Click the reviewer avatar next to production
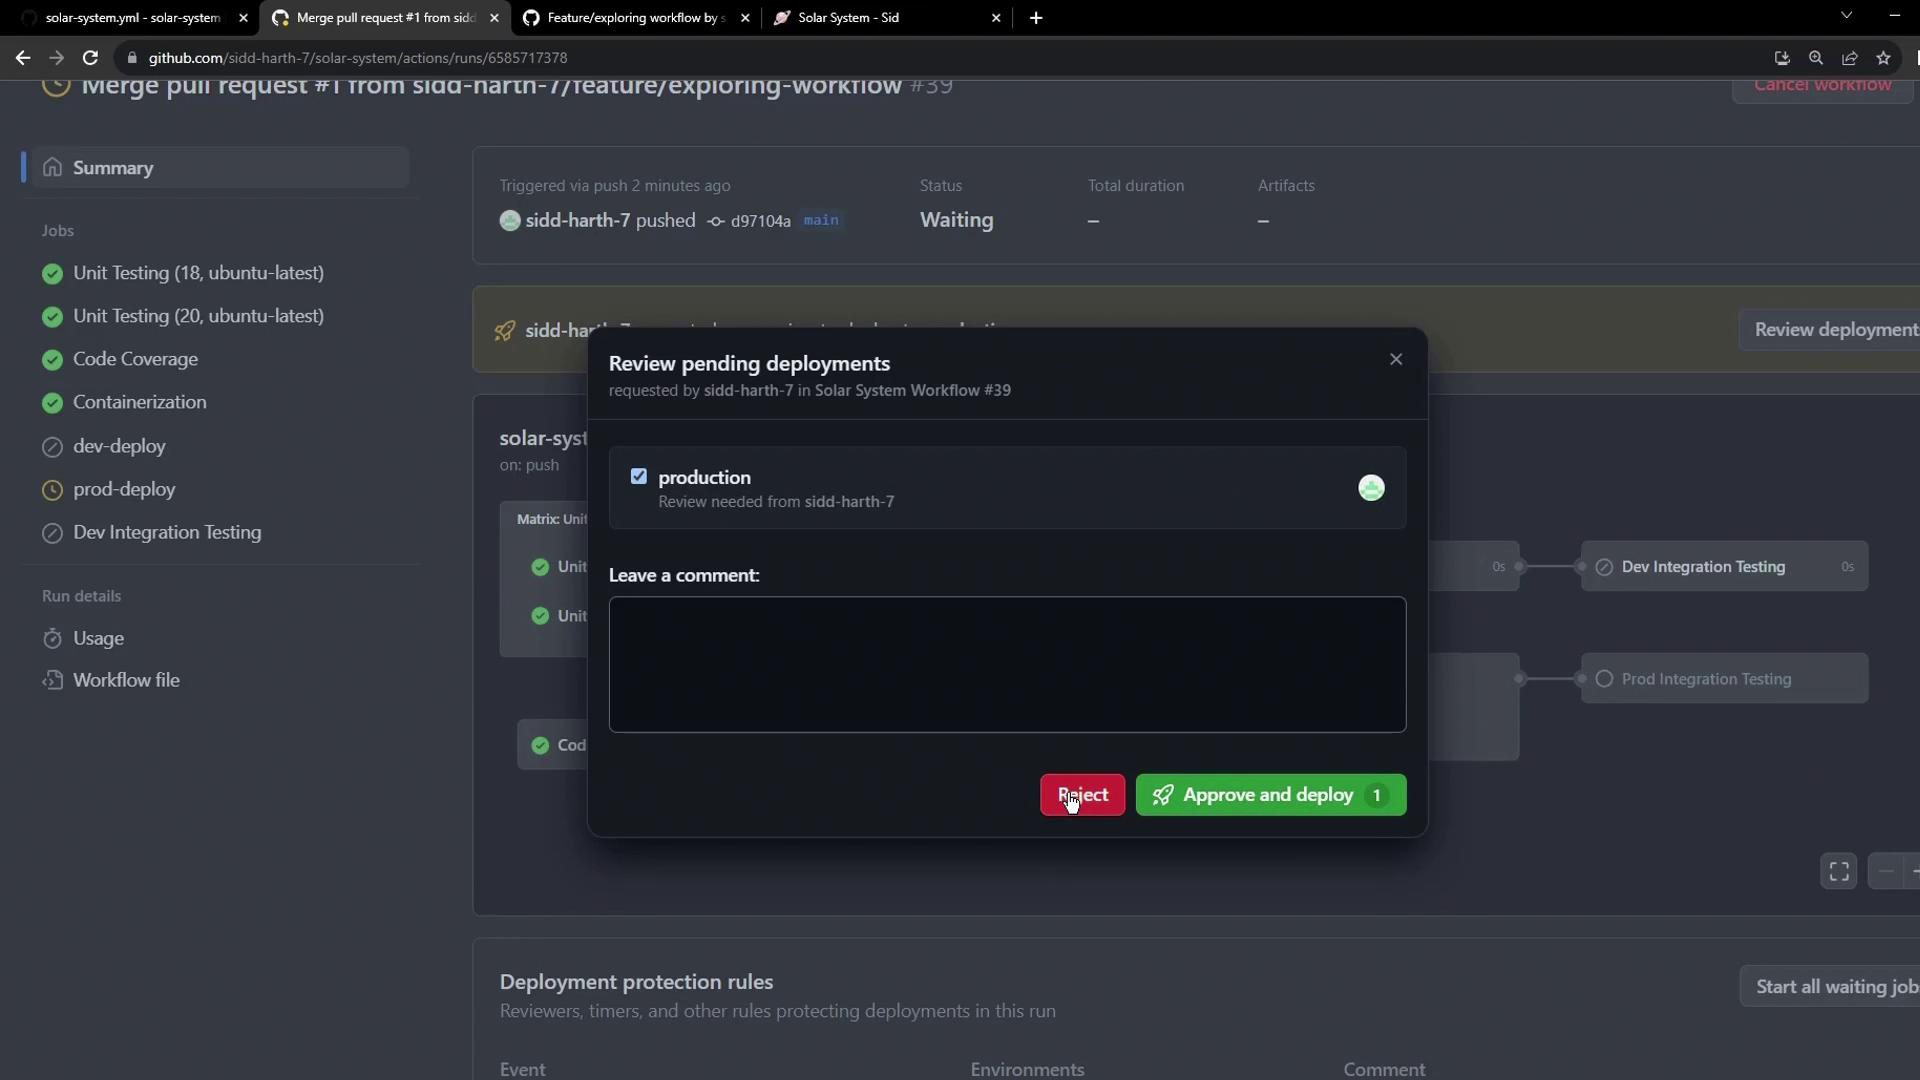The height and width of the screenshot is (1080, 1920). pyautogui.click(x=1371, y=488)
